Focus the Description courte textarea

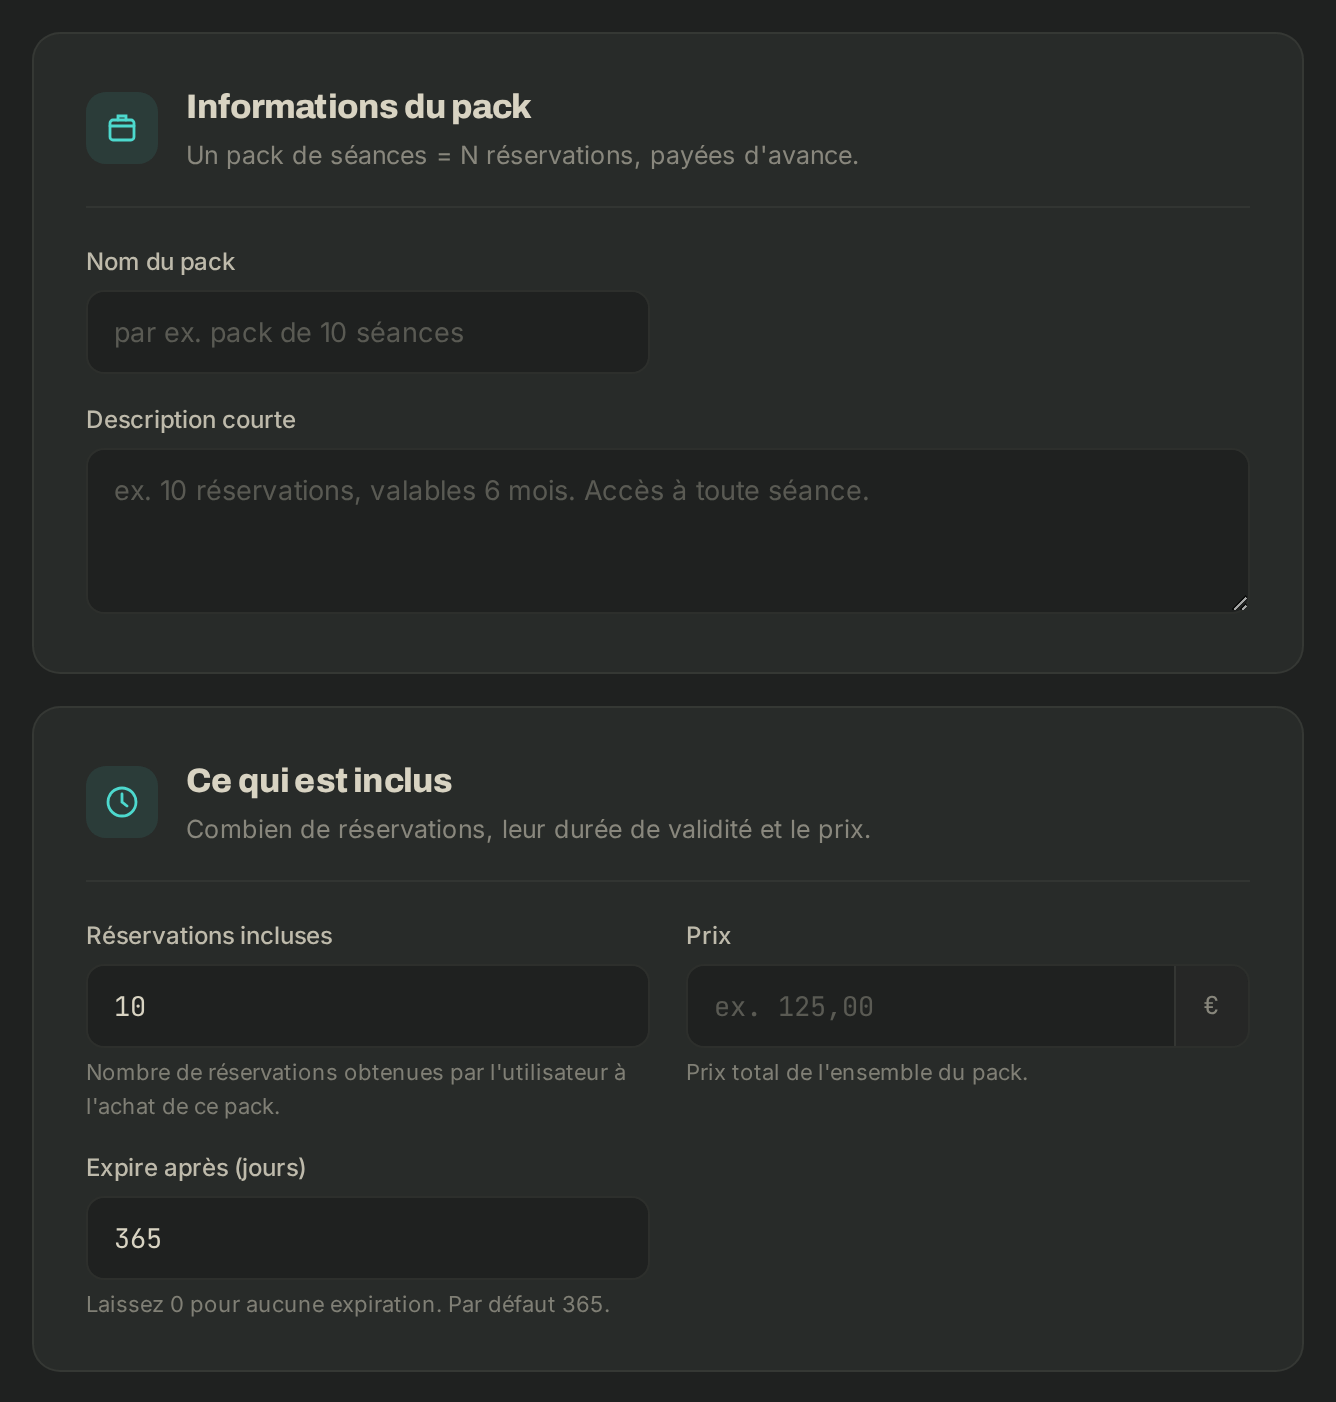[668, 531]
